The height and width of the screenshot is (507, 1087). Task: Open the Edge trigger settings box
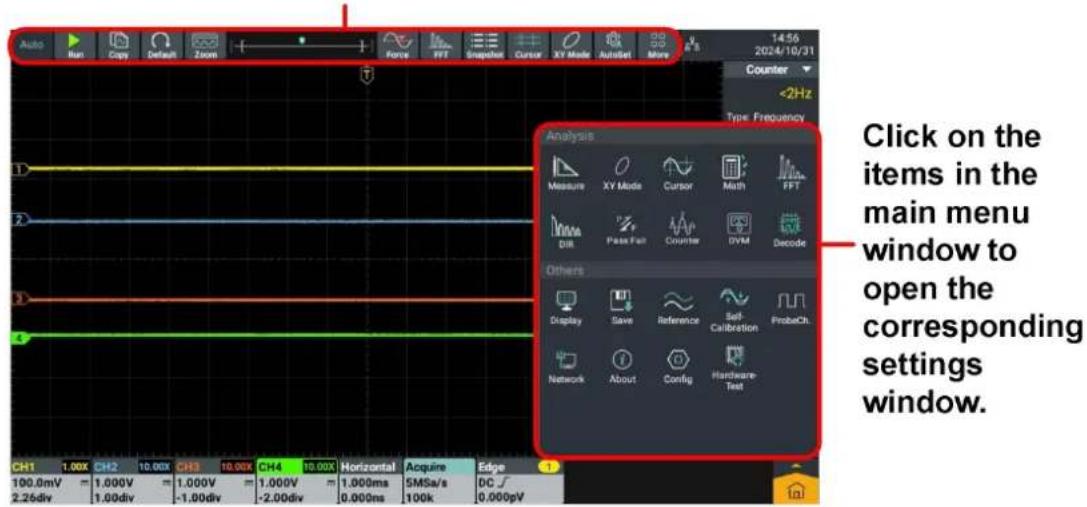pyautogui.click(x=519, y=483)
